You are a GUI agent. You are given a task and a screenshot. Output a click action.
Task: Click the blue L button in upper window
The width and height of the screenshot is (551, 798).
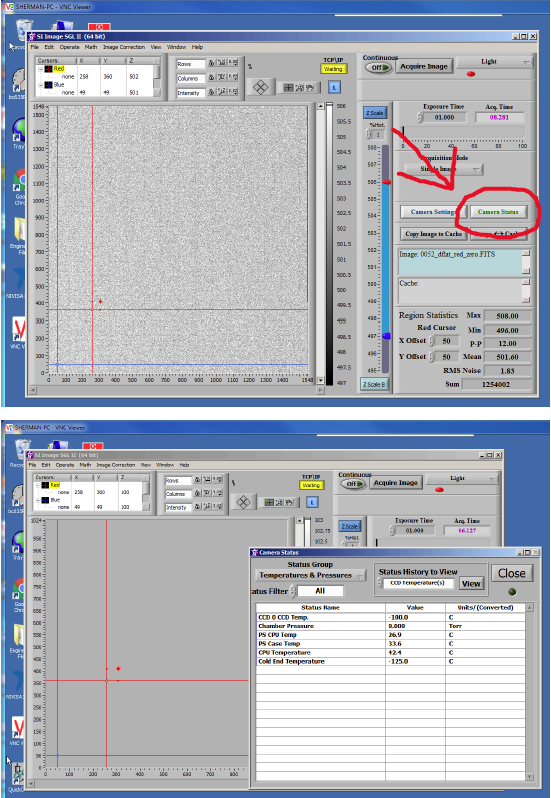[x=334, y=87]
